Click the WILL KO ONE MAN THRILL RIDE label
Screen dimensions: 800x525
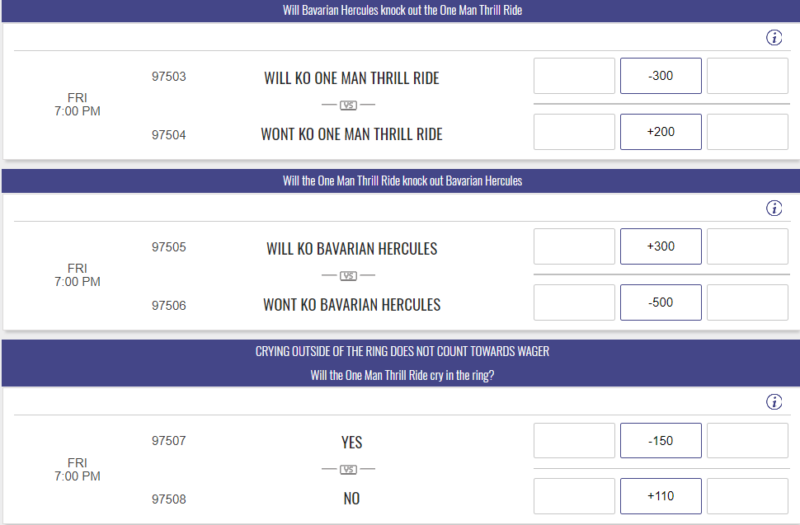(352, 78)
